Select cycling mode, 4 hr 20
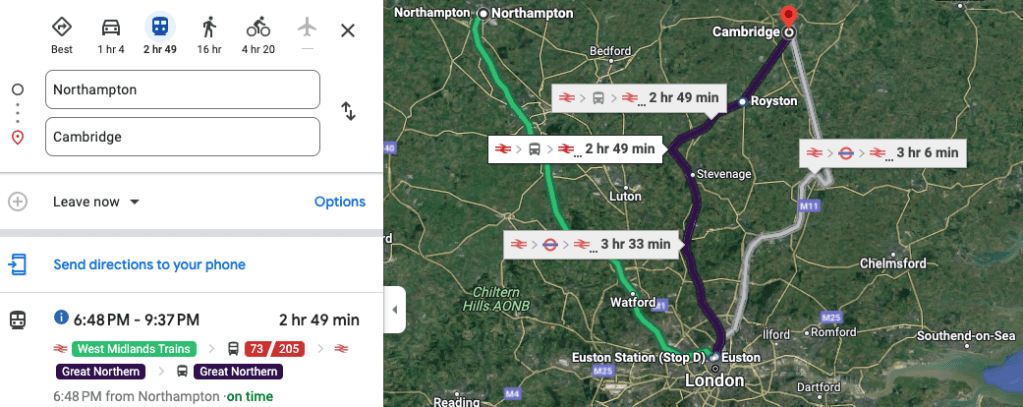 coord(258,32)
